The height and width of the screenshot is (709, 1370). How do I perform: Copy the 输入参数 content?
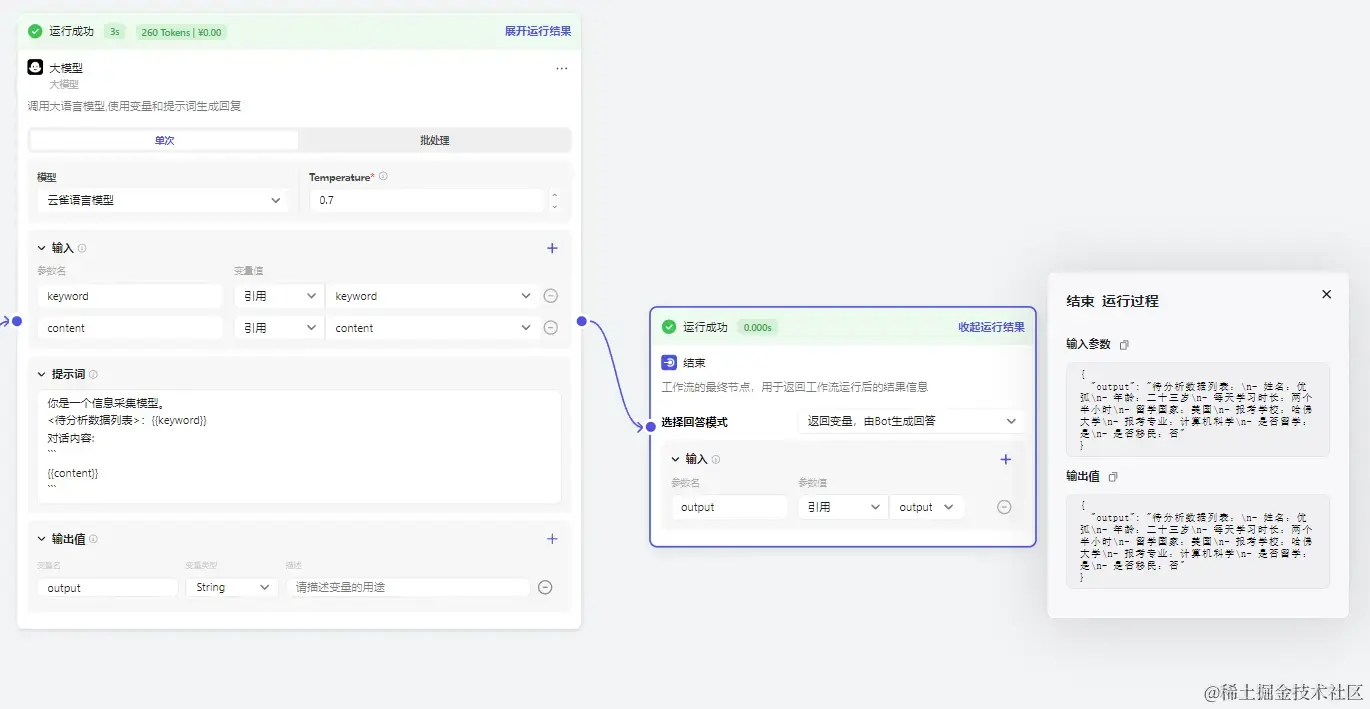point(1124,345)
